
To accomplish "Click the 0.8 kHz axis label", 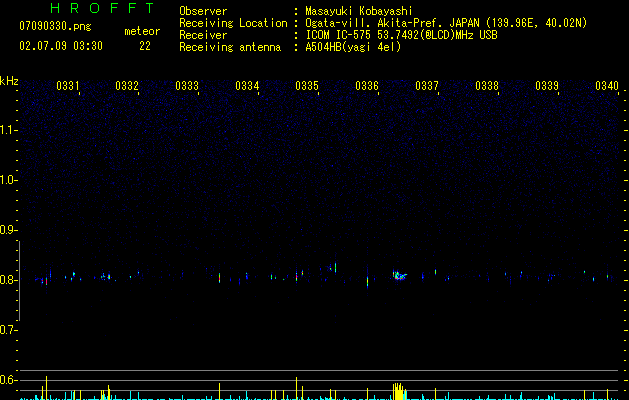I will click(8, 280).
